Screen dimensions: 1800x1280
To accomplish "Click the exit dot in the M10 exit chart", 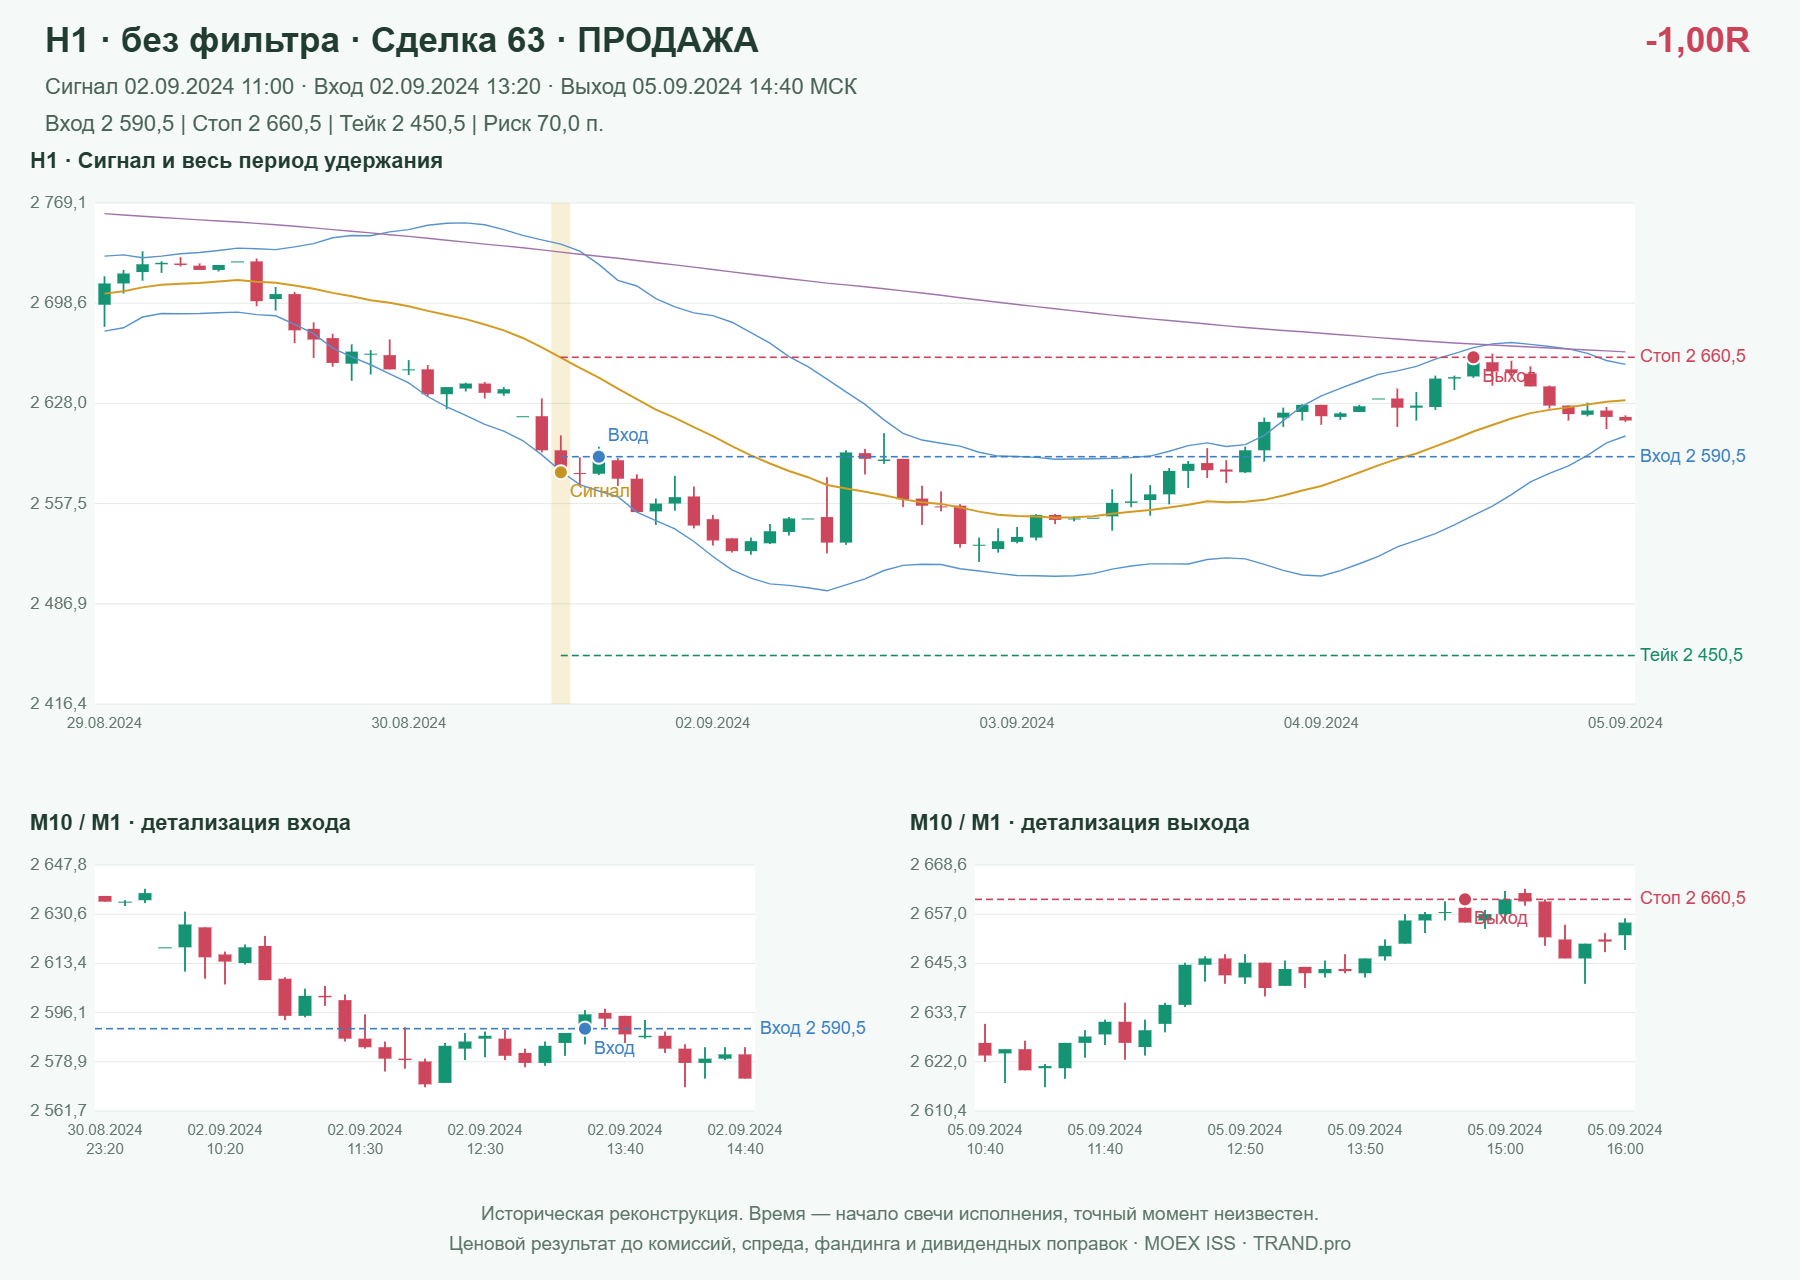I will pyautogui.click(x=1465, y=899).
